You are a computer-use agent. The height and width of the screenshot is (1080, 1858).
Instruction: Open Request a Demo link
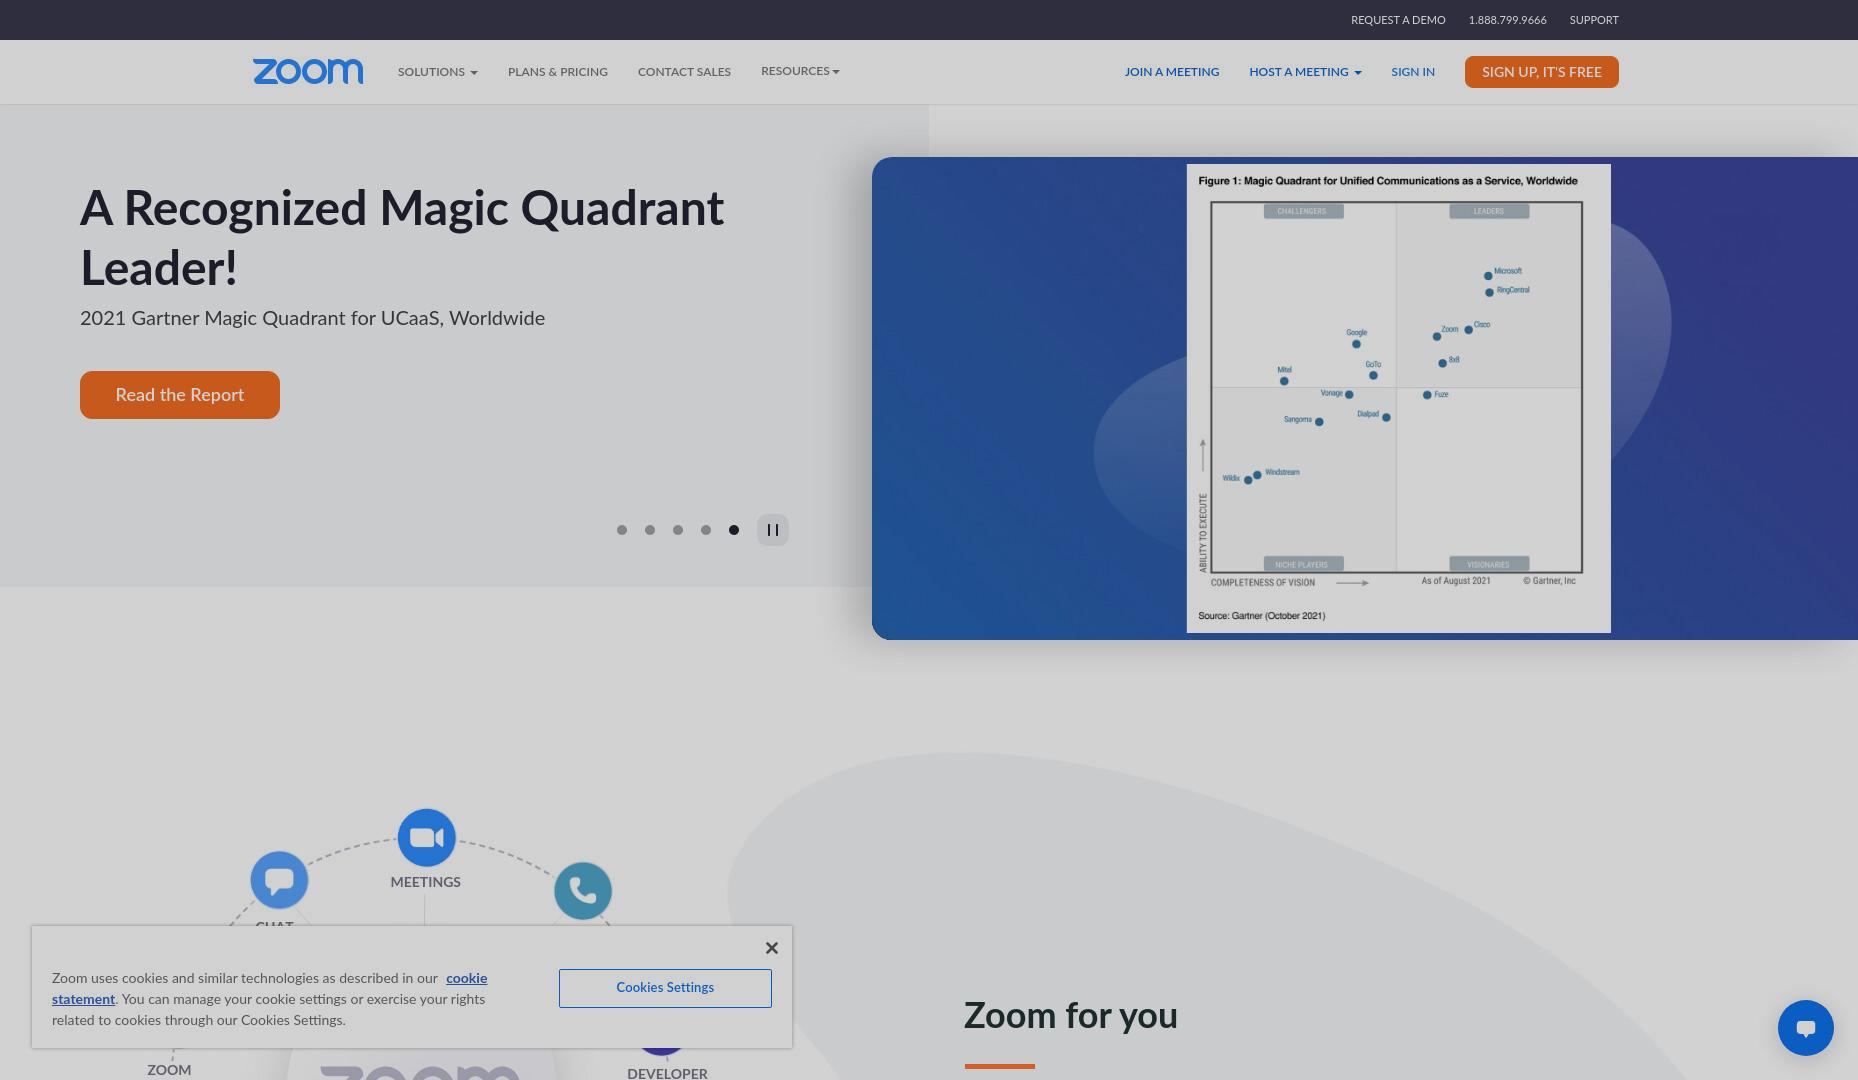click(x=1398, y=20)
